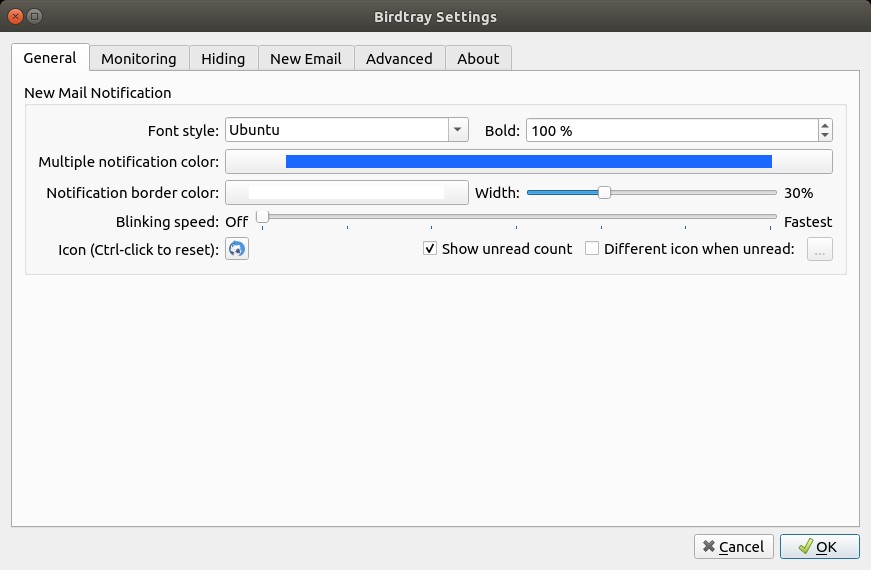Select the Advanced tab
This screenshot has height=570, width=871.
tap(399, 58)
